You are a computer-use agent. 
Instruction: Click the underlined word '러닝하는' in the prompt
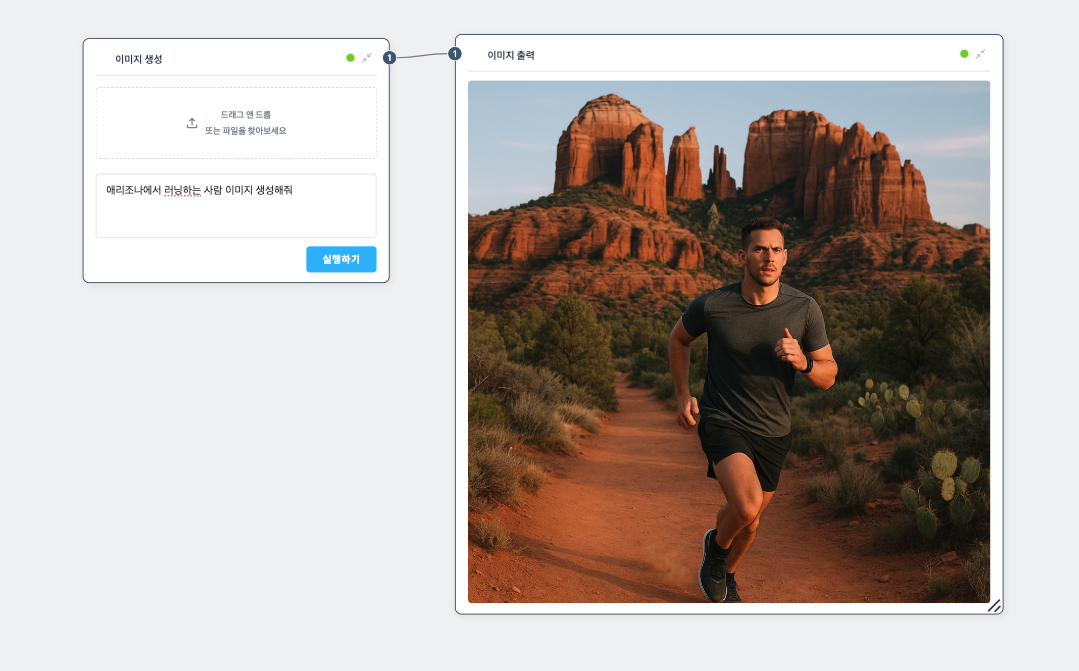(182, 190)
